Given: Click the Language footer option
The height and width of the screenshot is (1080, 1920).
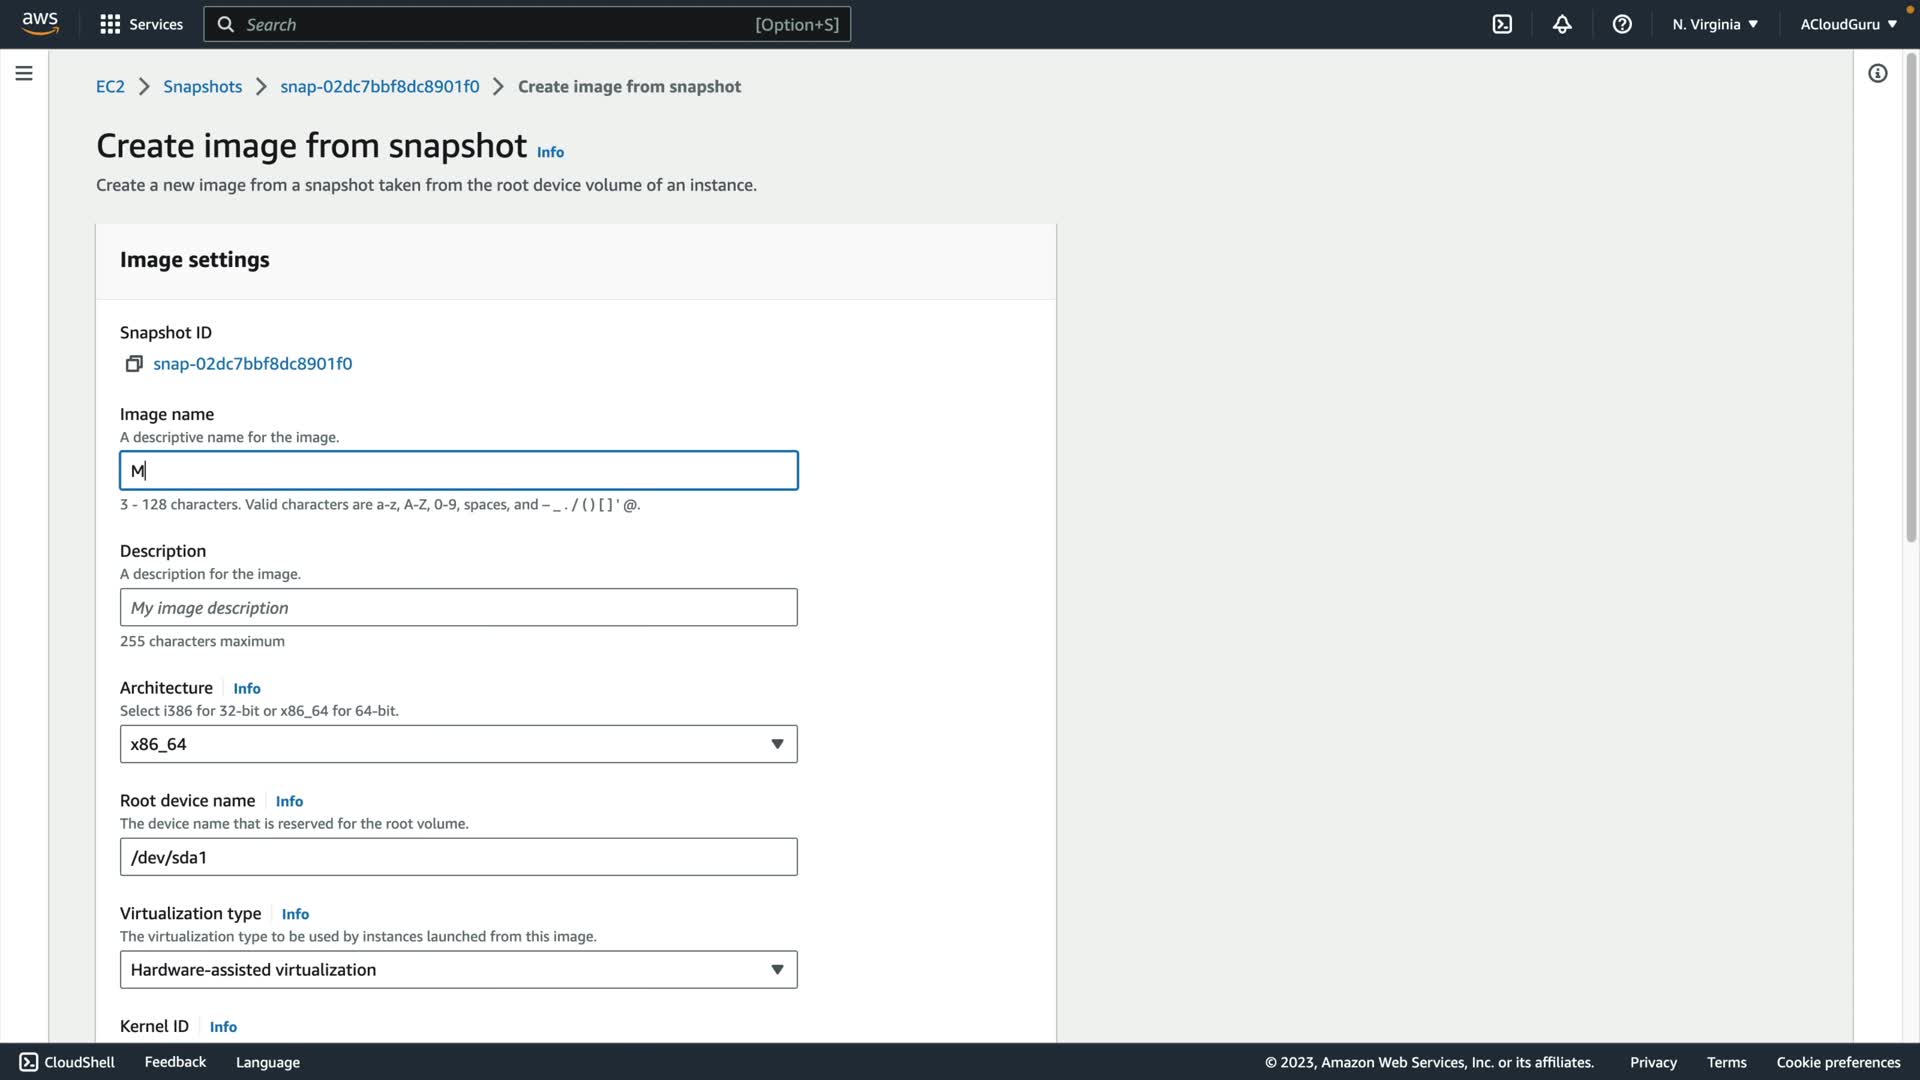Looking at the screenshot, I should click(267, 1062).
